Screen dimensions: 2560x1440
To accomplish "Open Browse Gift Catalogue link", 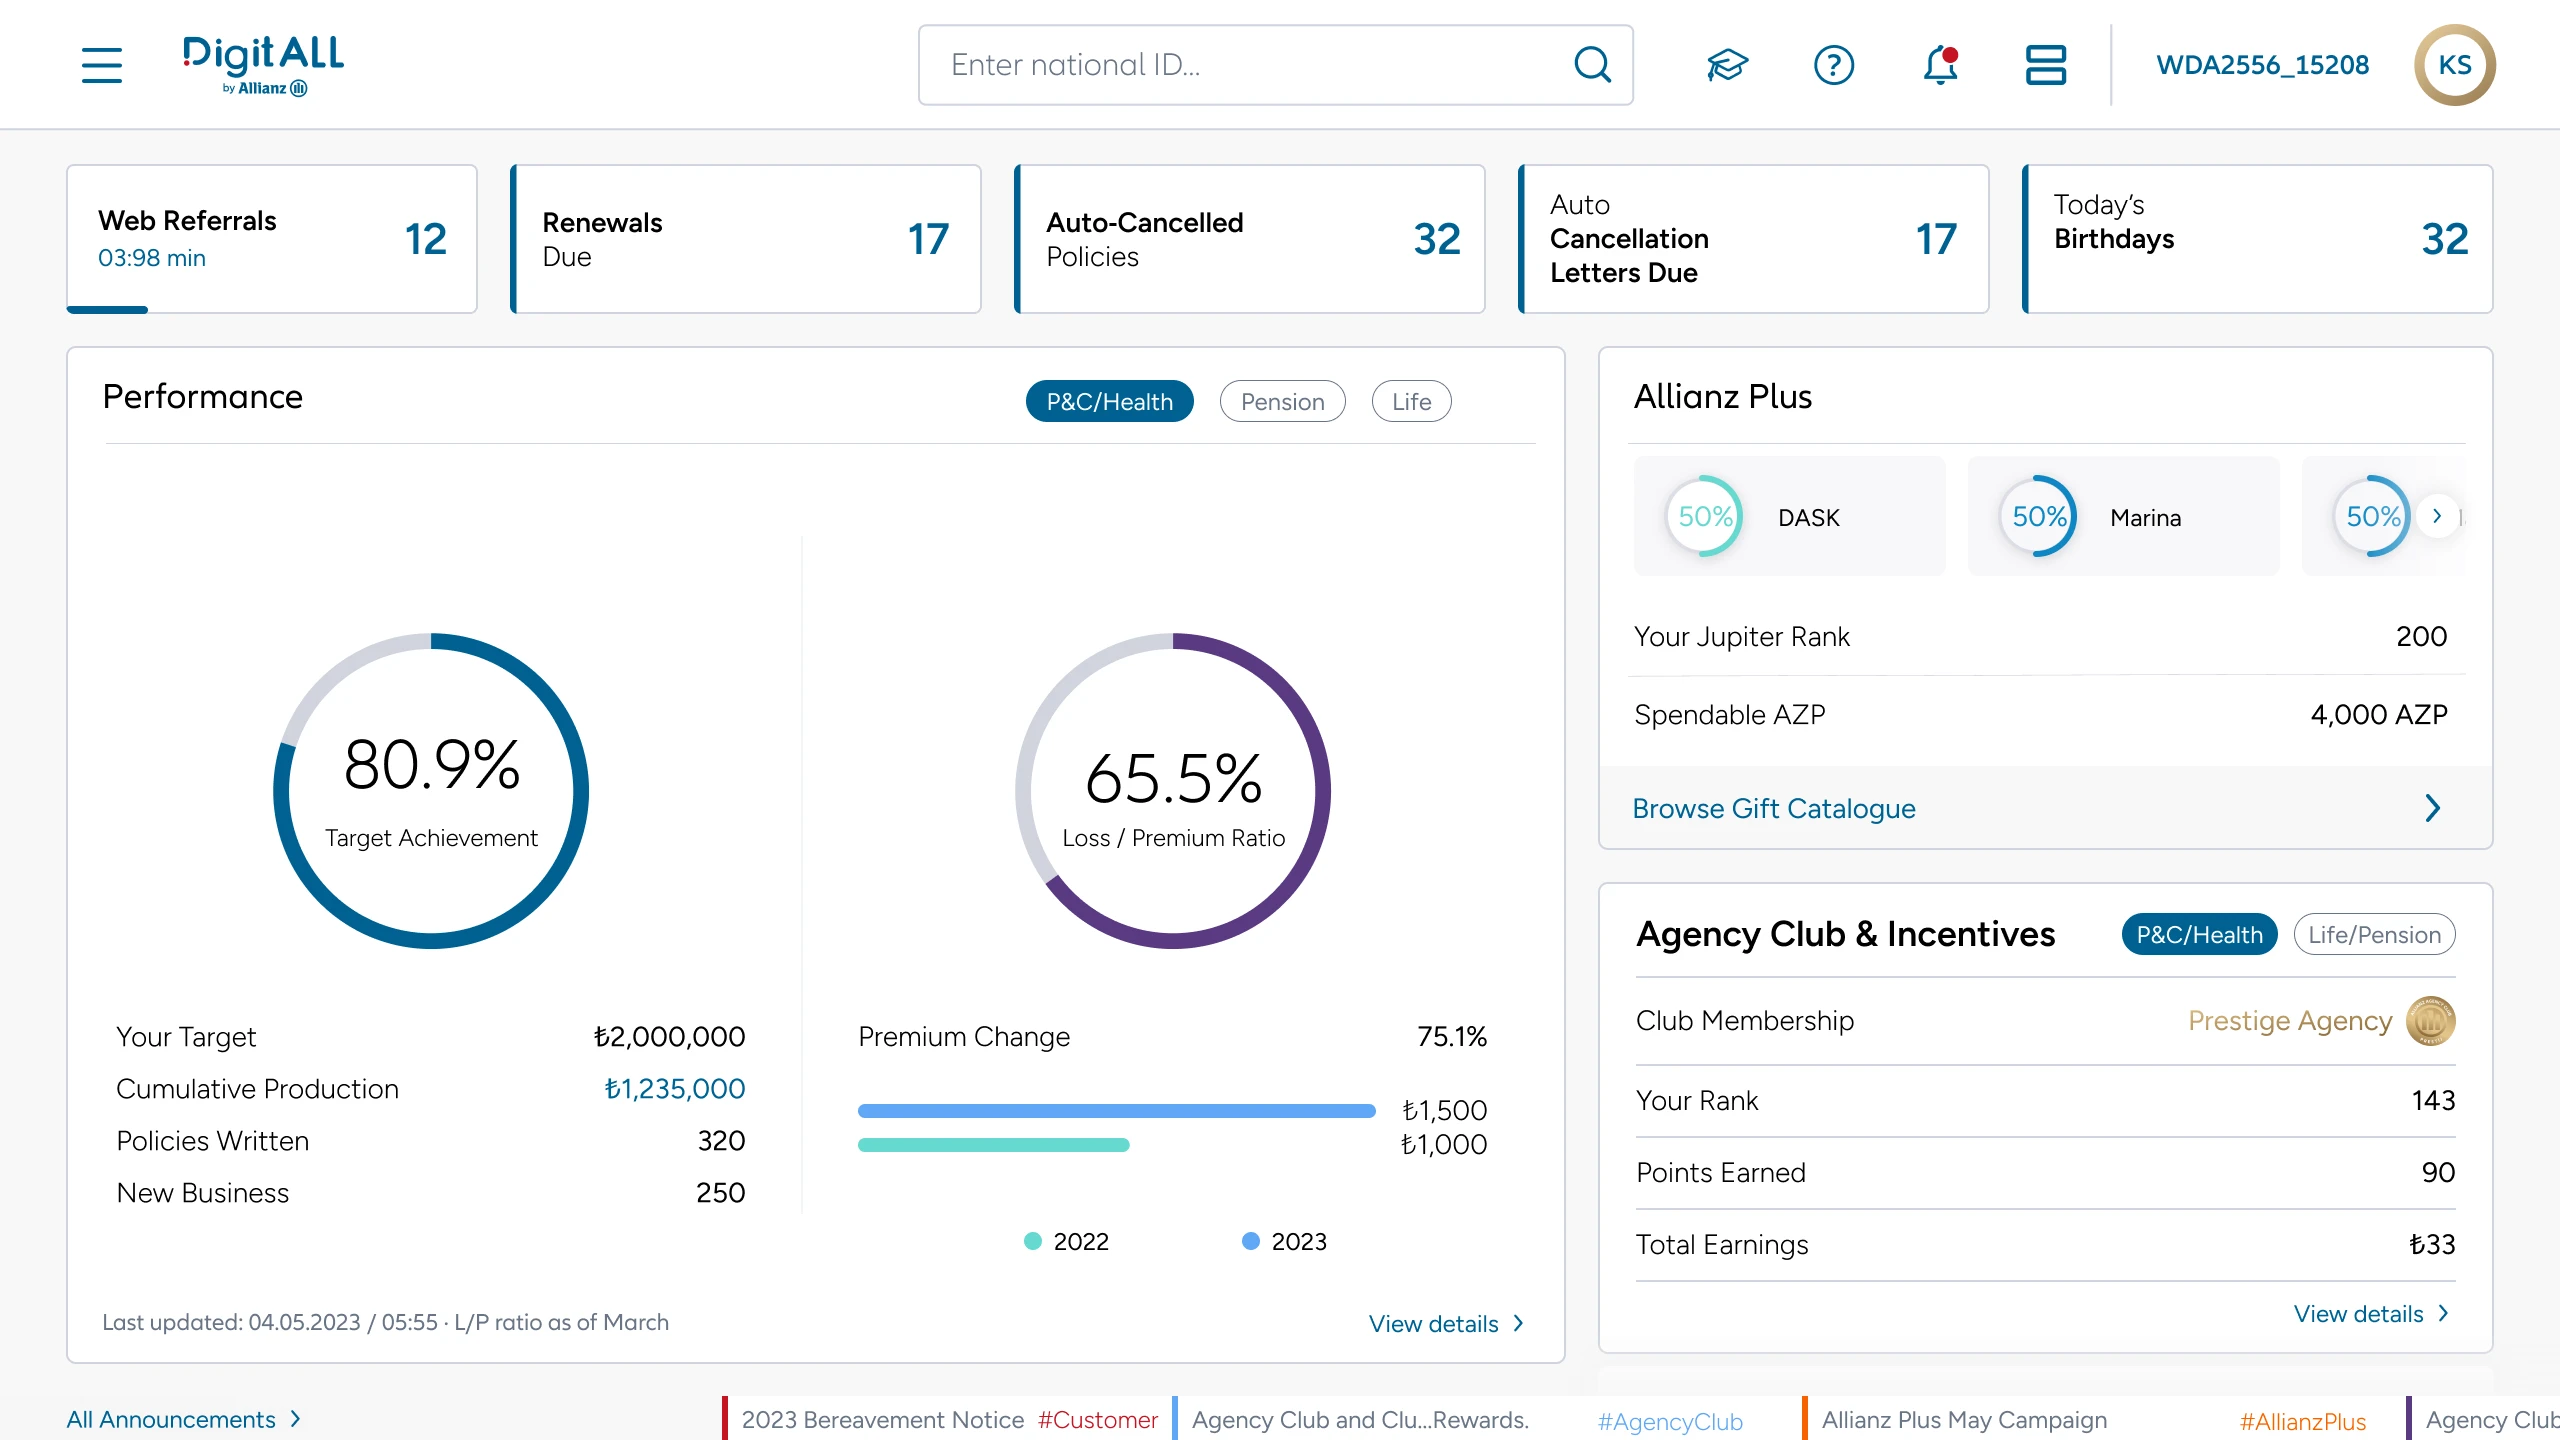I will tap(1774, 808).
